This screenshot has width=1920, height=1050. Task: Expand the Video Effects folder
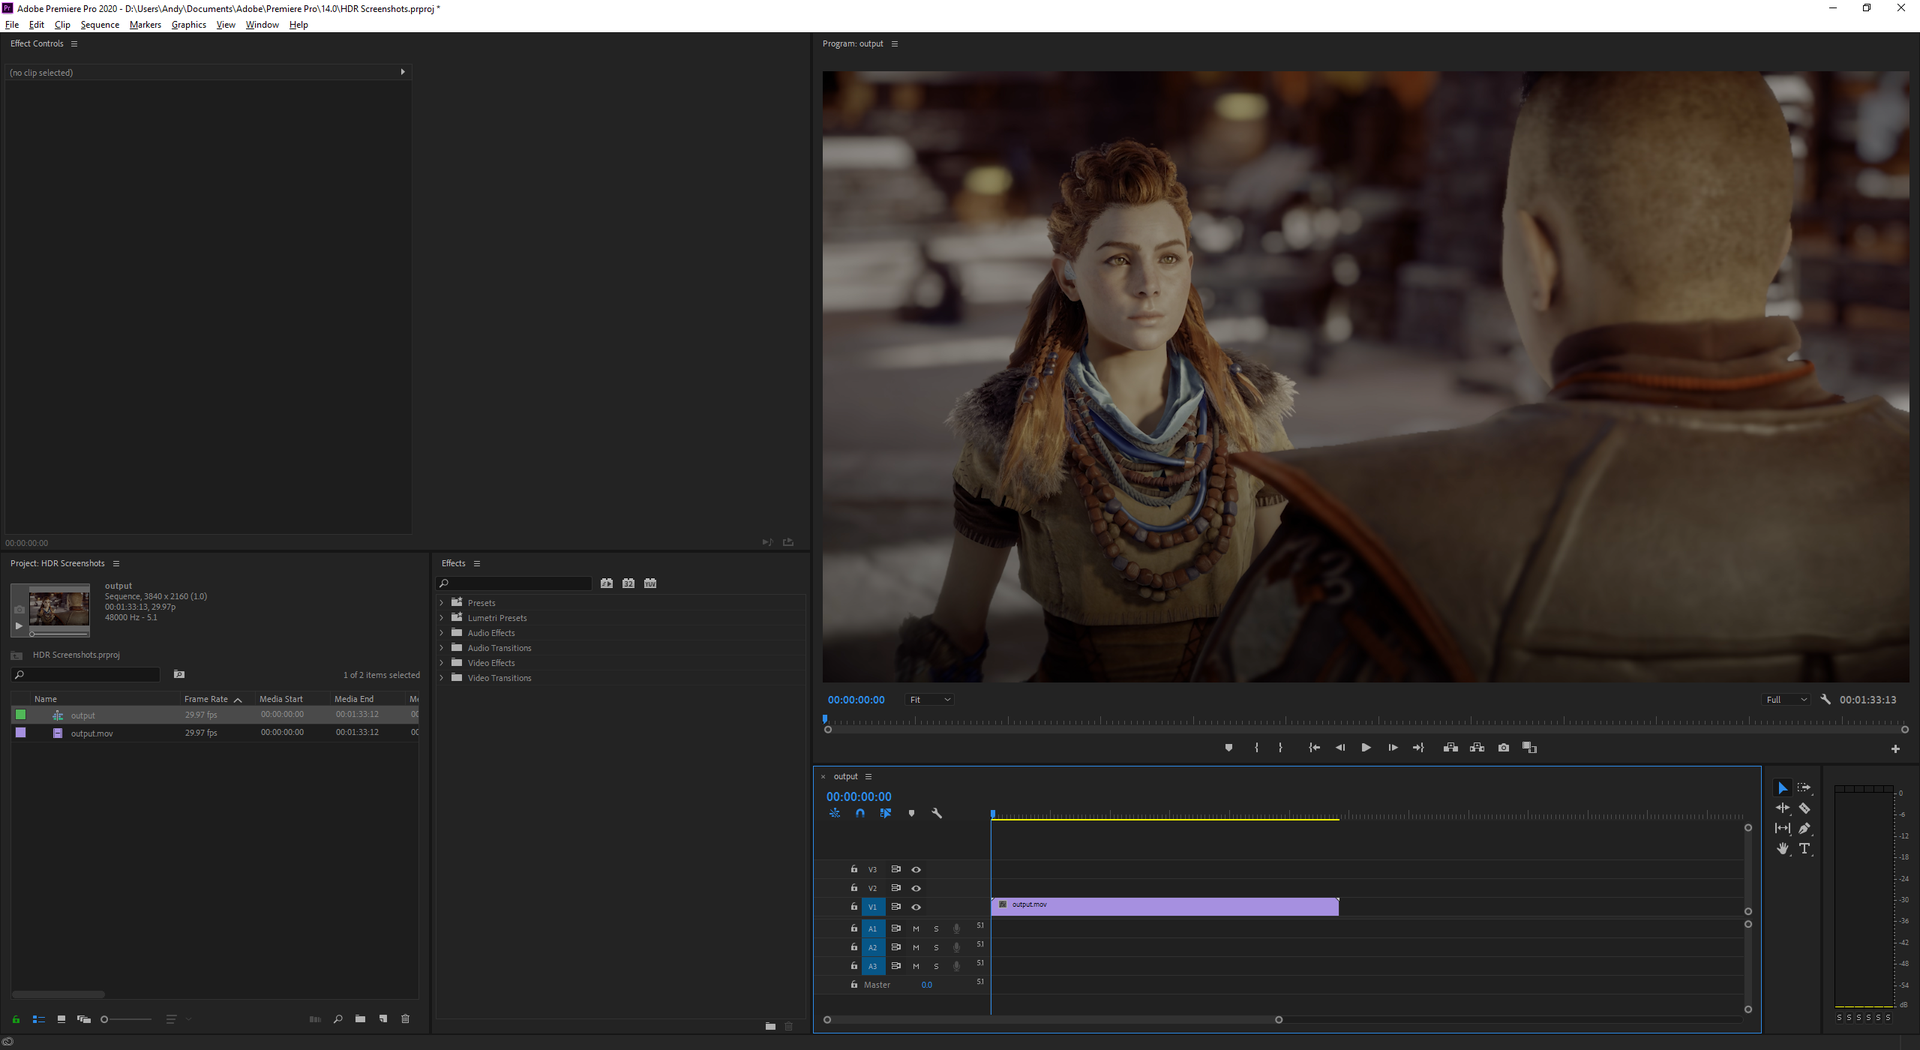point(441,663)
